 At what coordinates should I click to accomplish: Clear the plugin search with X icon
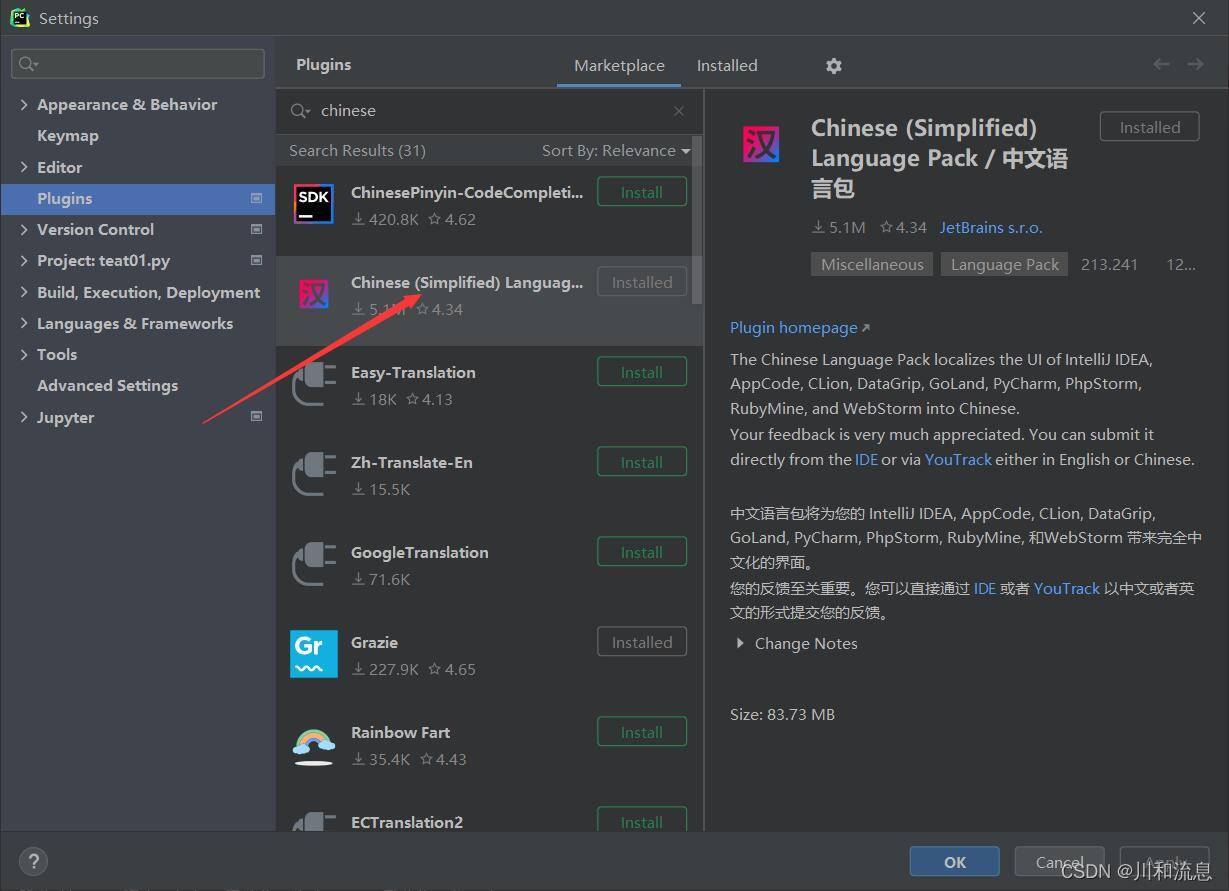[679, 111]
